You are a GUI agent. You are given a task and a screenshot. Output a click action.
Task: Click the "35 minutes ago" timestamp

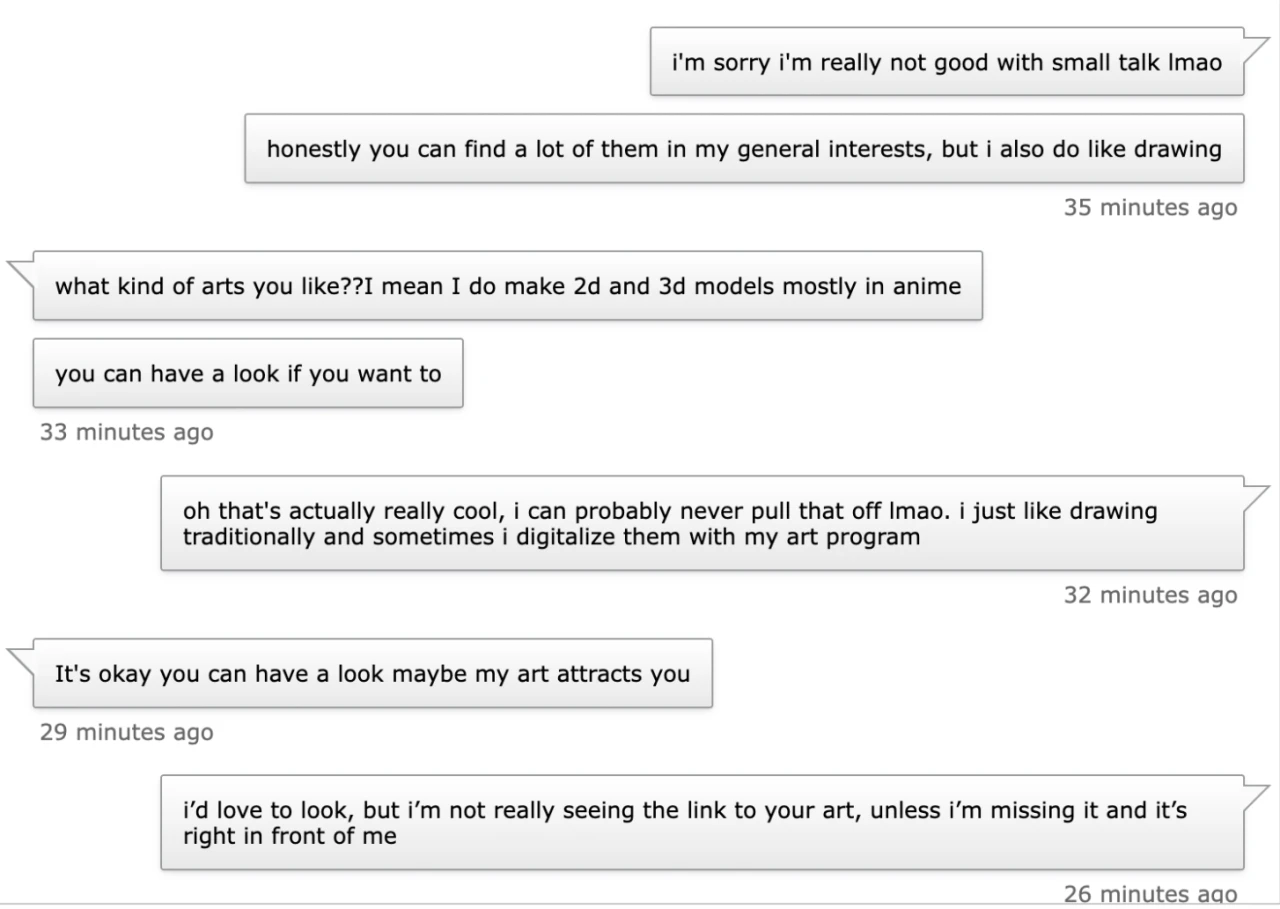pos(1150,208)
